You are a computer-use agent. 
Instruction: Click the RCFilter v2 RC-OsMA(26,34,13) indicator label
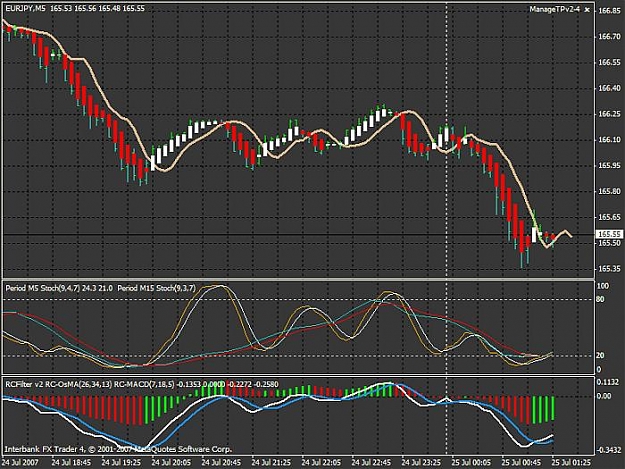click(x=59, y=384)
